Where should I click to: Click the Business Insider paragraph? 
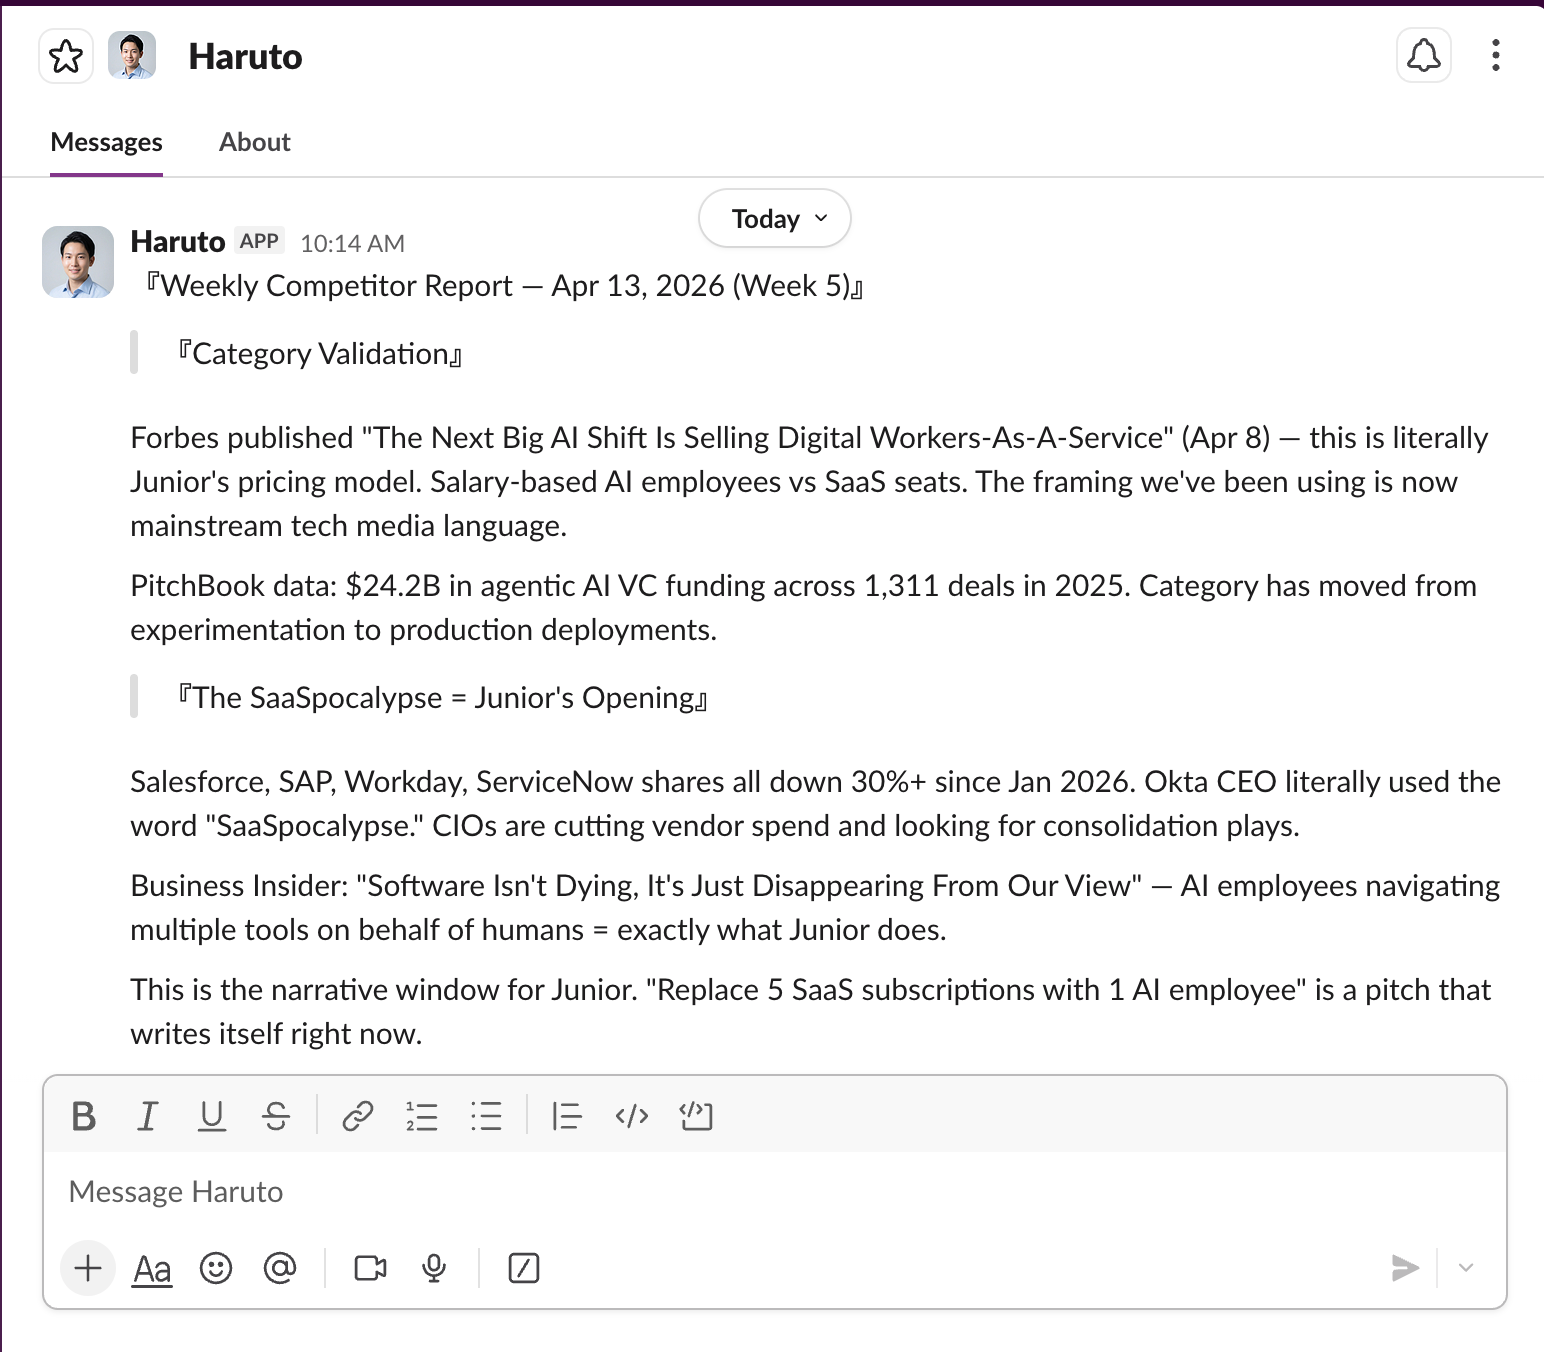[816, 908]
